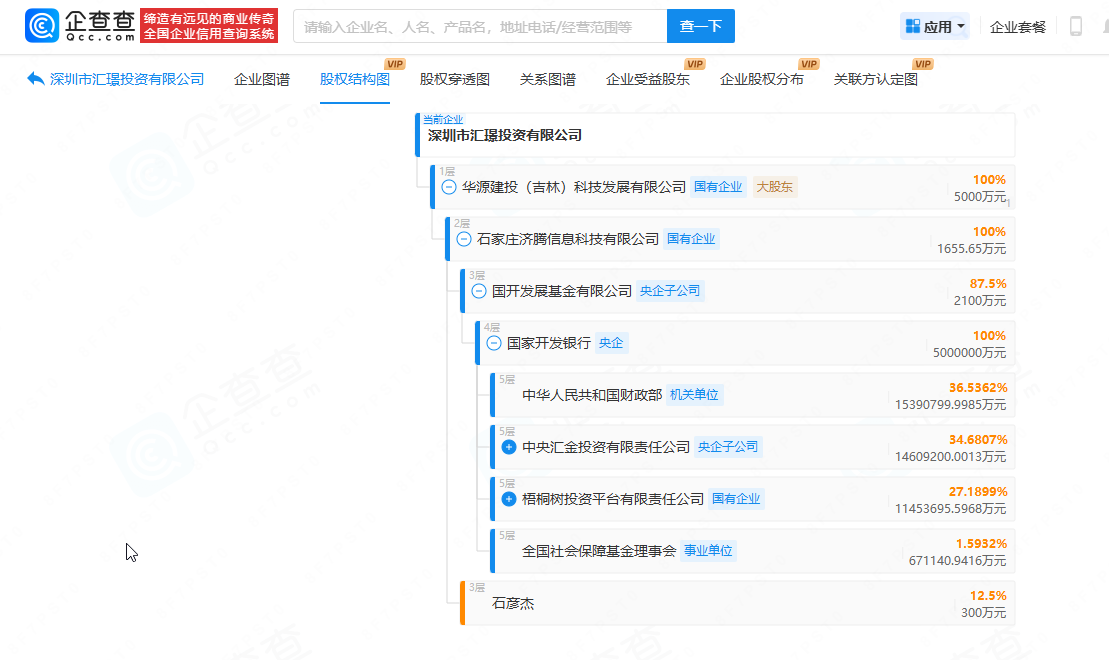
Task: Open the 应用 dropdown menu
Action: (x=935, y=26)
